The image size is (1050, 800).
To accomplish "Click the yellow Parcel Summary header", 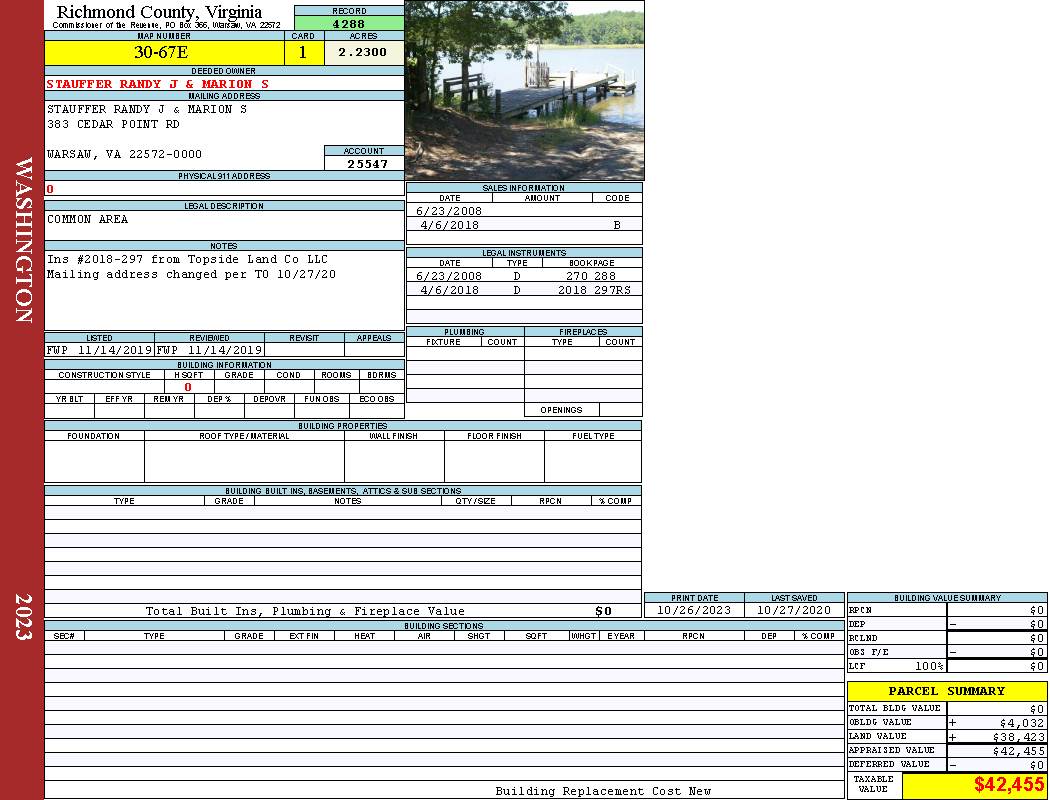I will (946, 691).
